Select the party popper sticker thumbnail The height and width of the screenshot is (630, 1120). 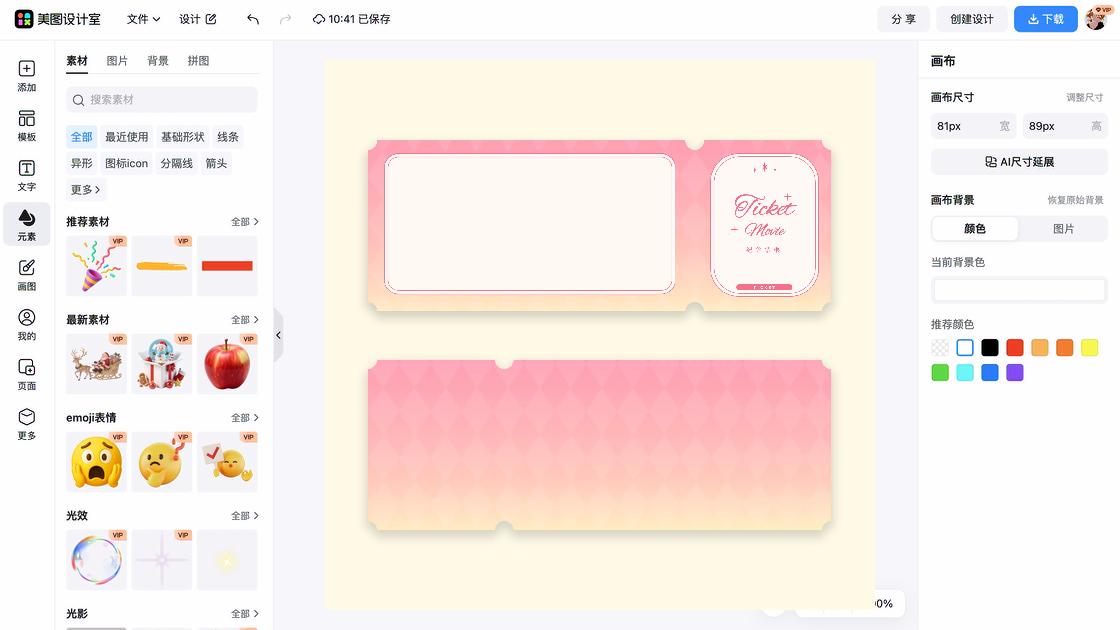click(x=96, y=266)
